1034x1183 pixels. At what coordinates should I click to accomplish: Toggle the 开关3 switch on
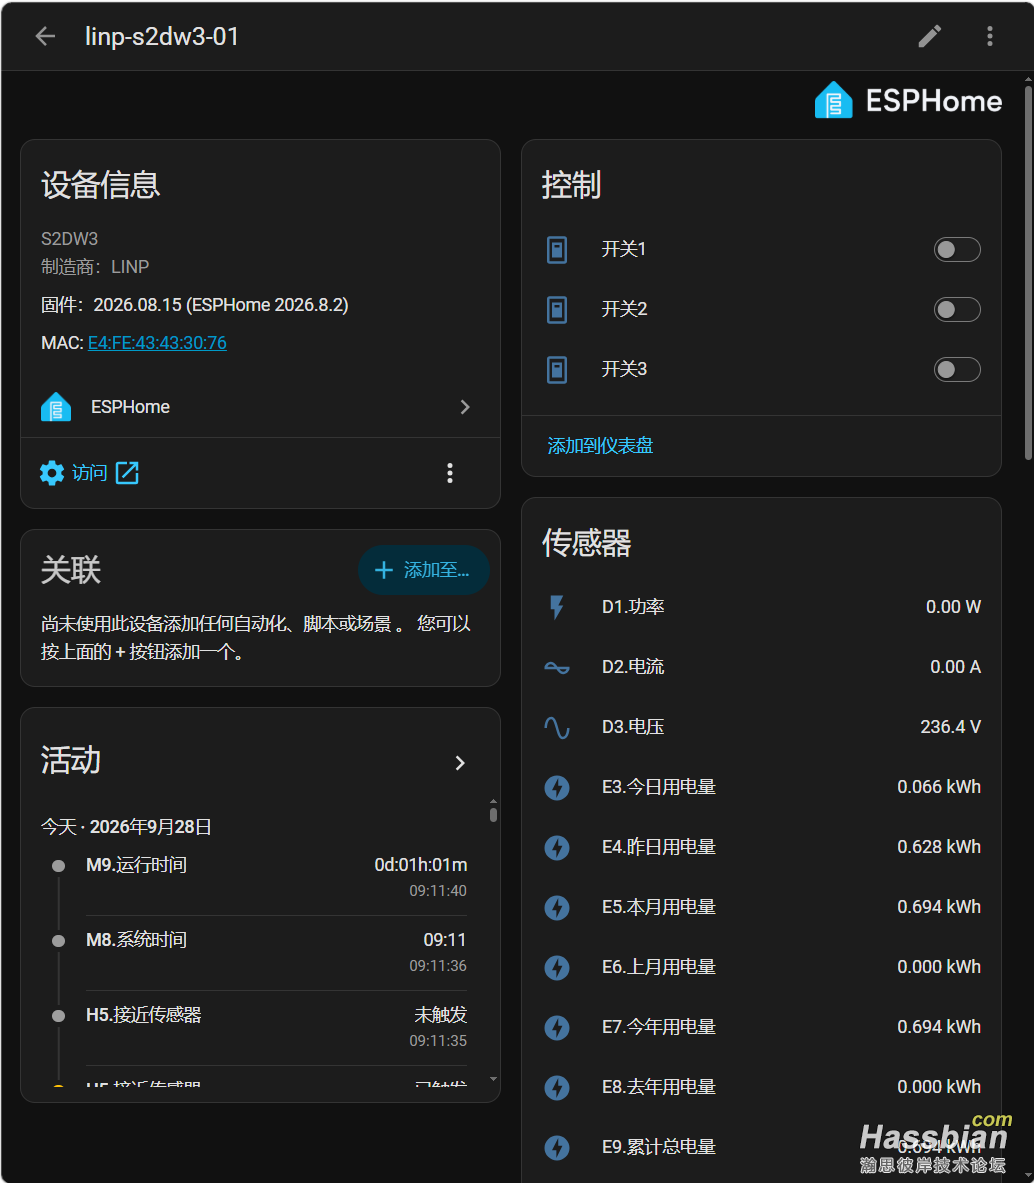tap(957, 370)
